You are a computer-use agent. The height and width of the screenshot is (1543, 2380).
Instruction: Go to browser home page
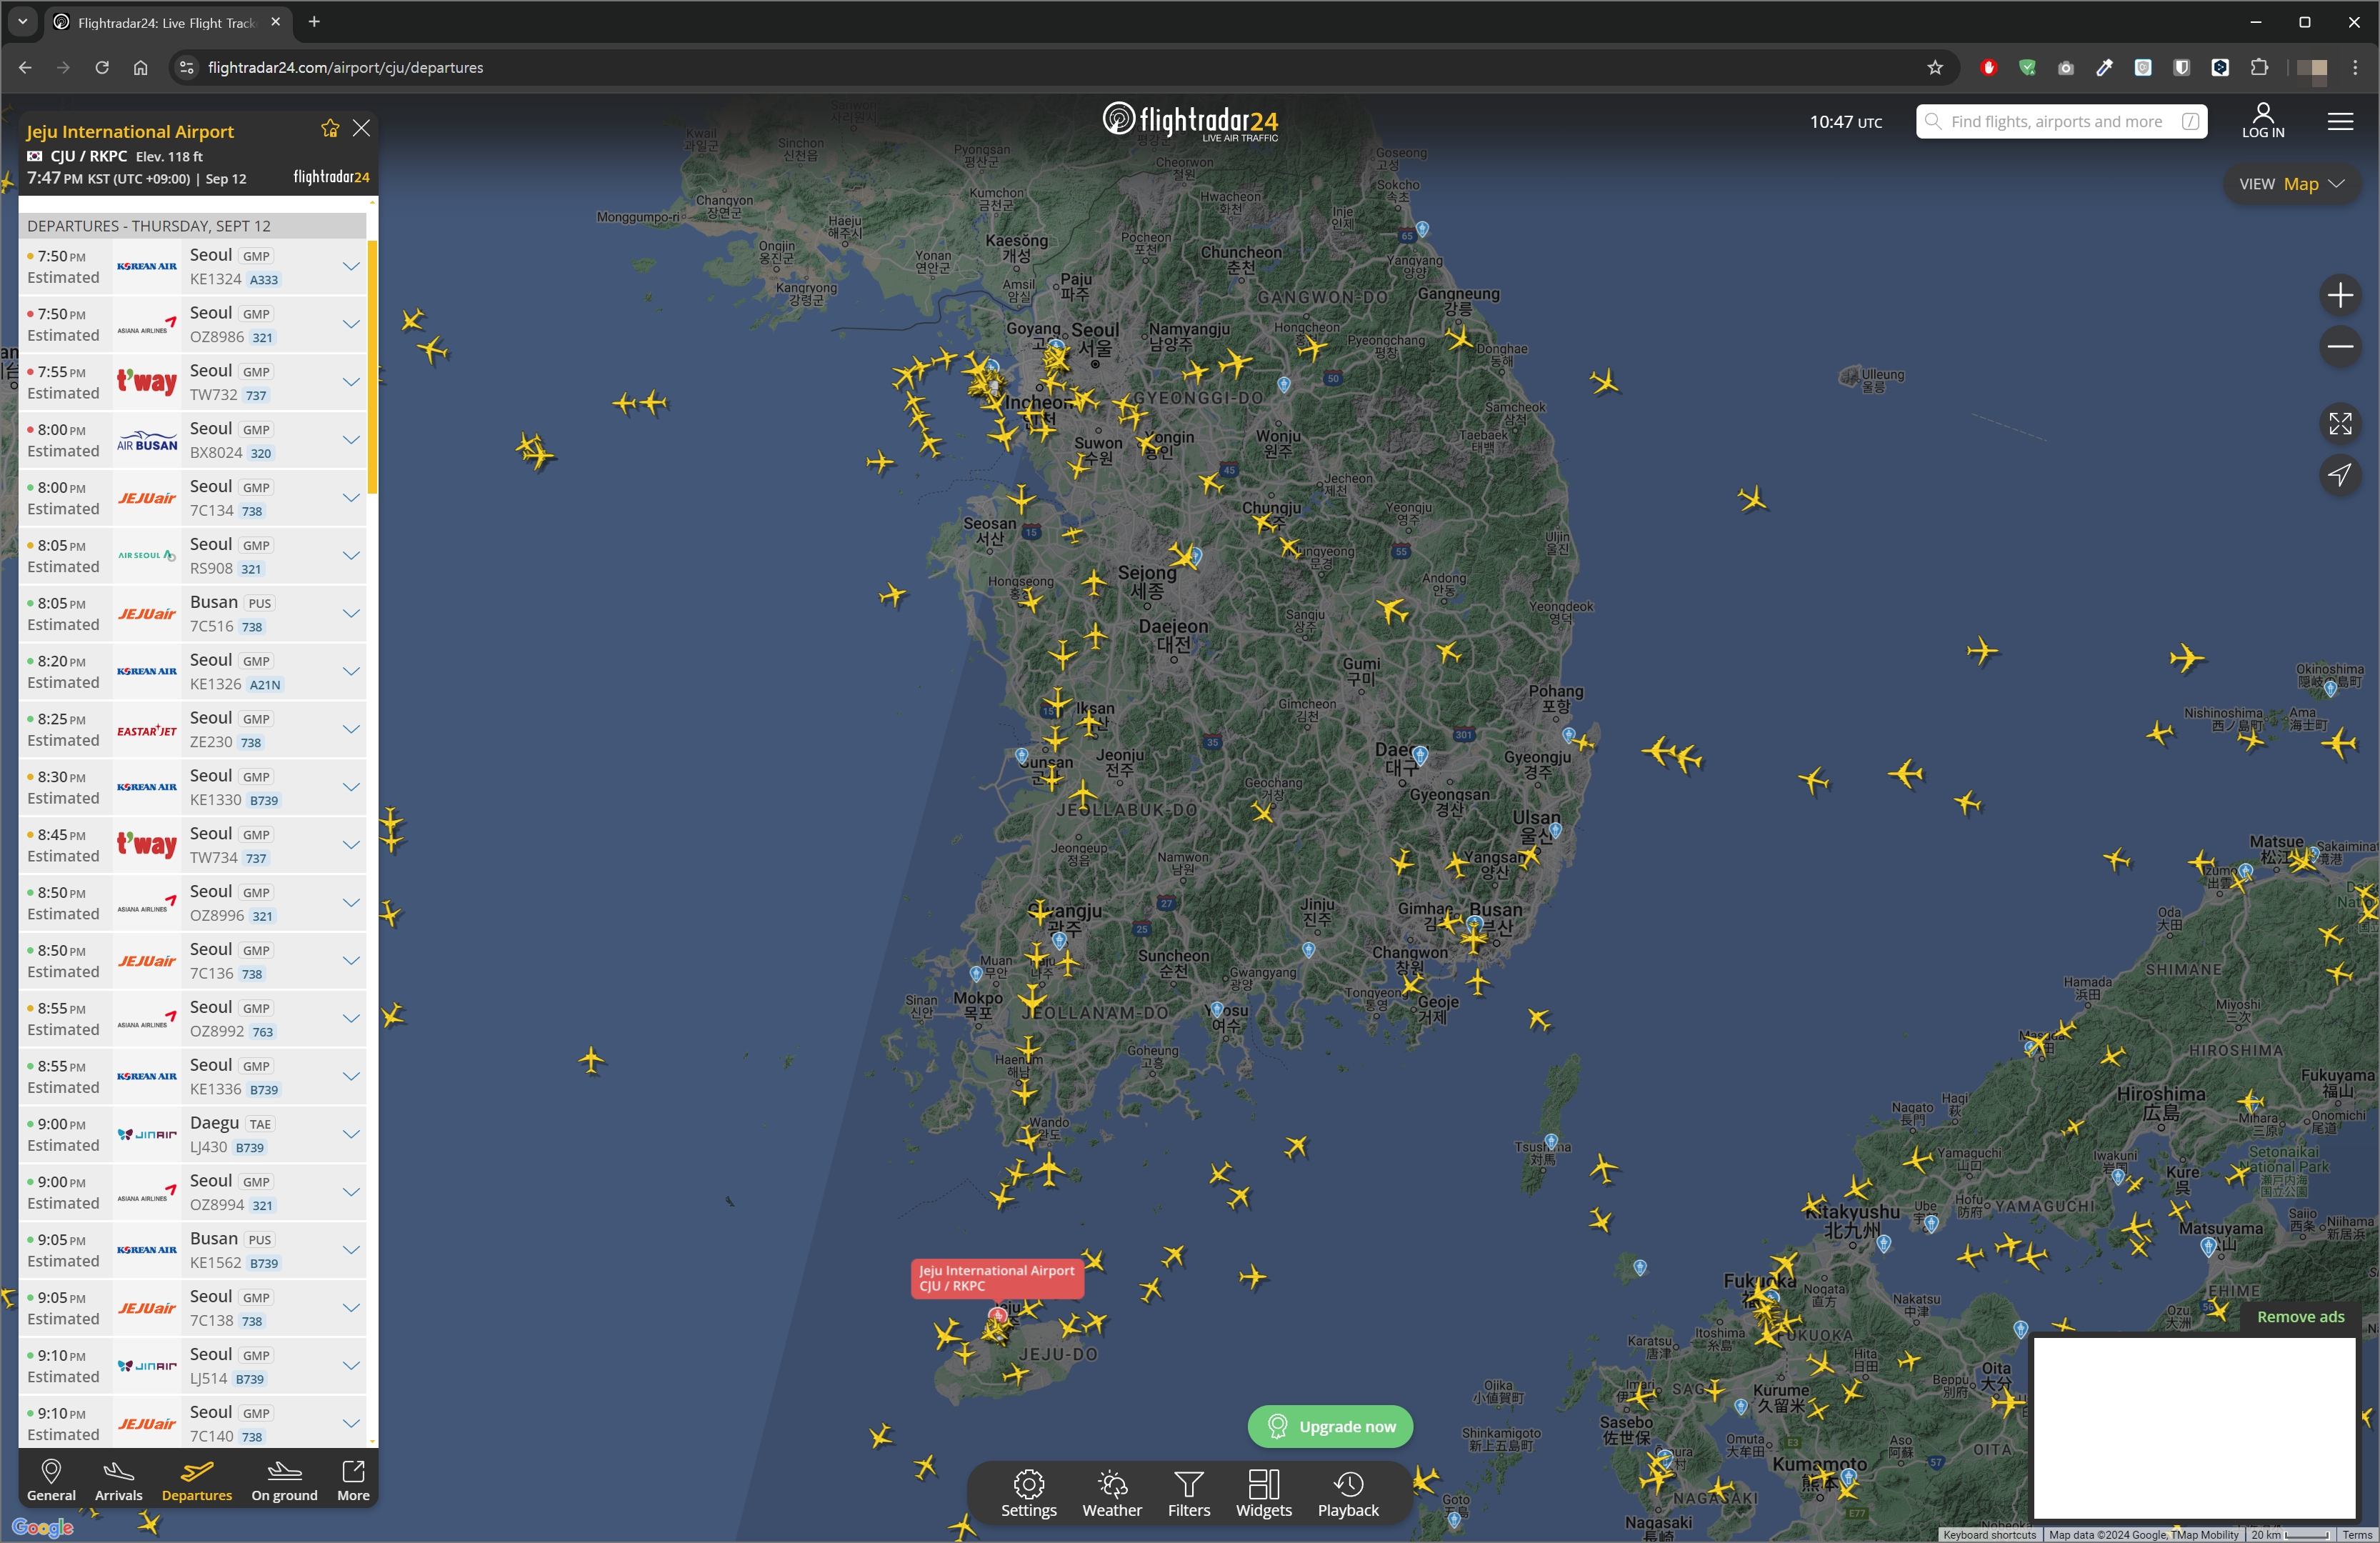tap(140, 68)
